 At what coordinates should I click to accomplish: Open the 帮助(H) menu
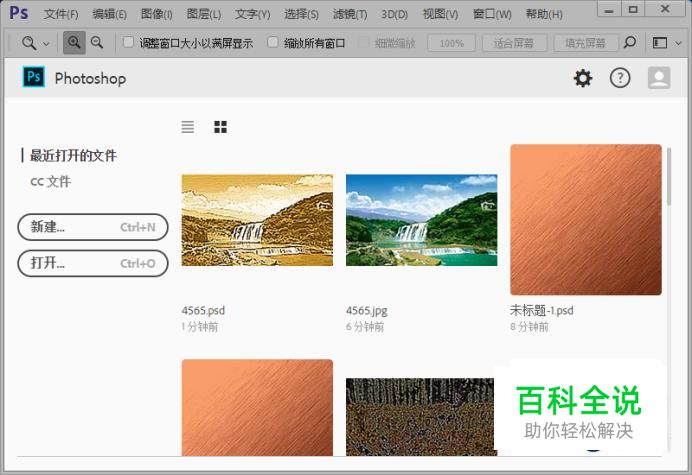point(544,14)
